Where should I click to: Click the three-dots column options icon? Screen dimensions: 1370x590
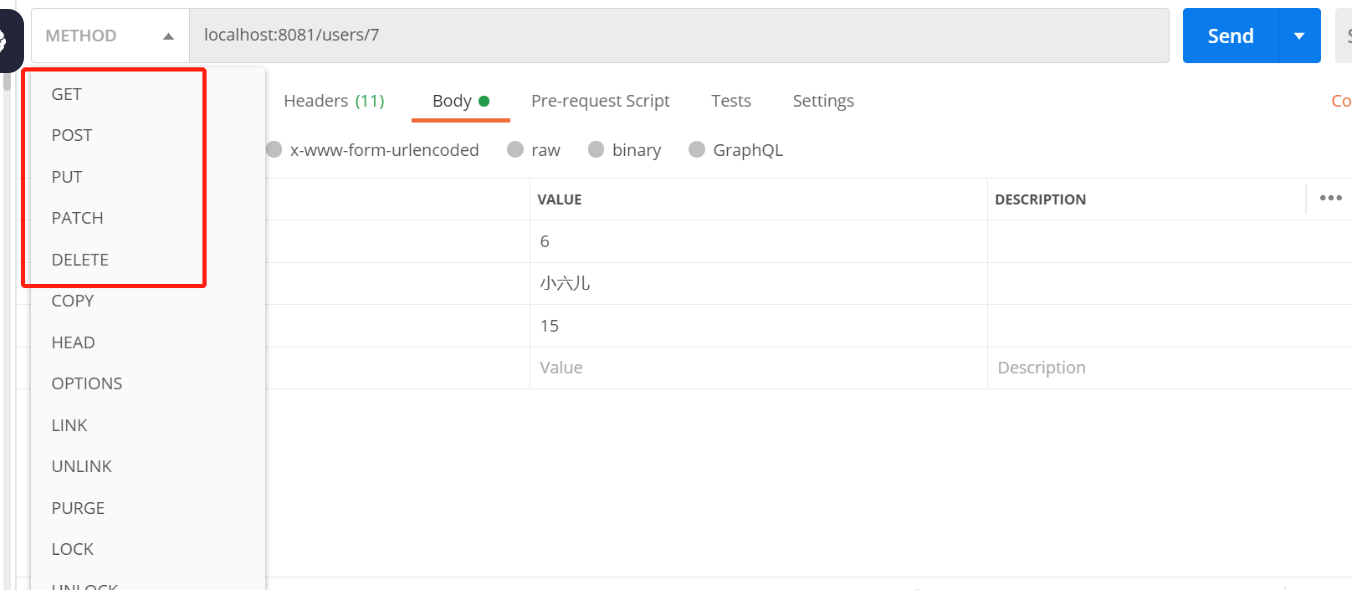pyautogui.click(x=1330, y=198)
